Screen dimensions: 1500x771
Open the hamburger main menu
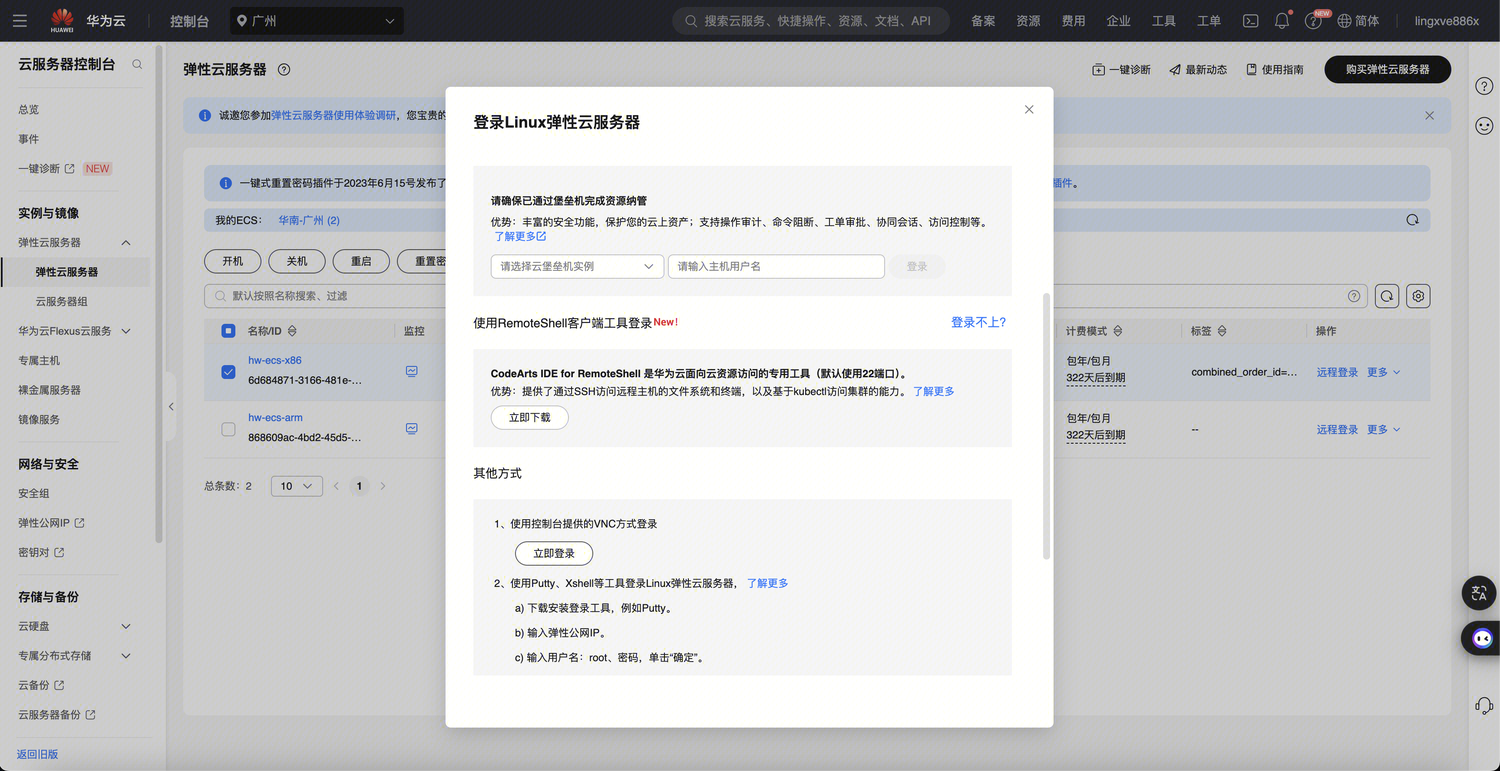tap(20, 21)
